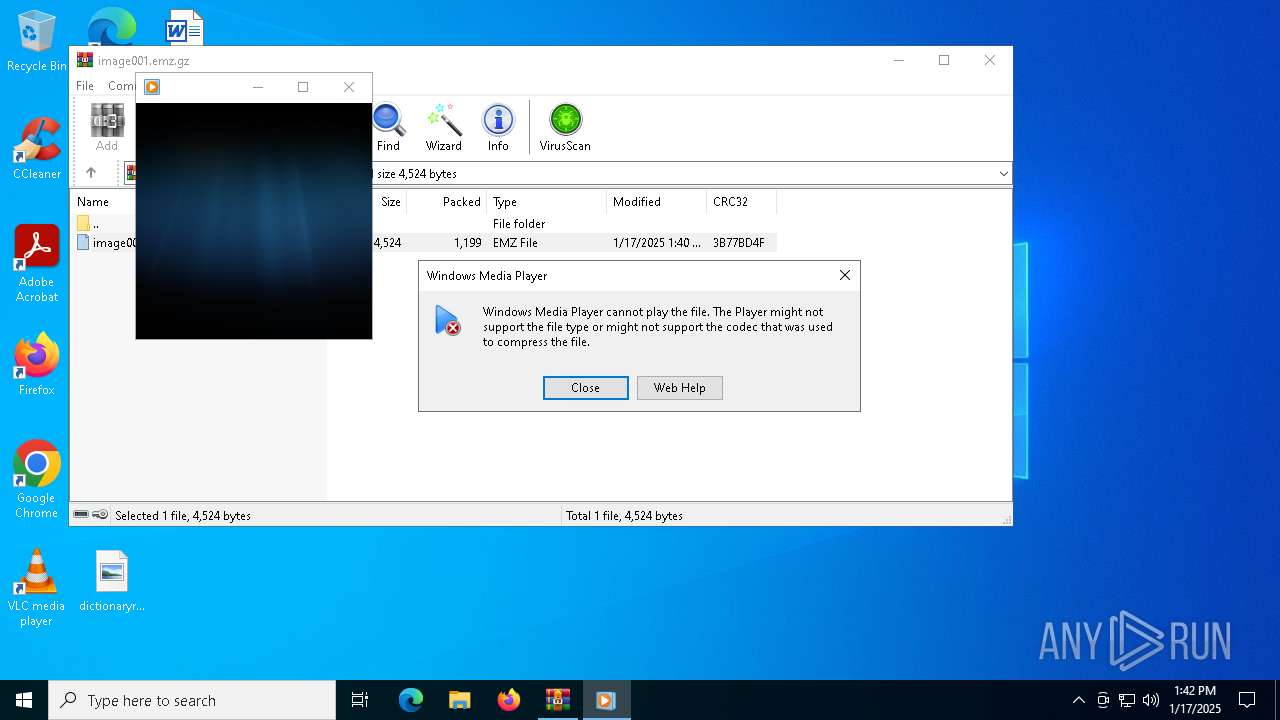The image size is (1280, 720).
Task: Click the Windows Media Player title icon
Action: click(152, 87)
